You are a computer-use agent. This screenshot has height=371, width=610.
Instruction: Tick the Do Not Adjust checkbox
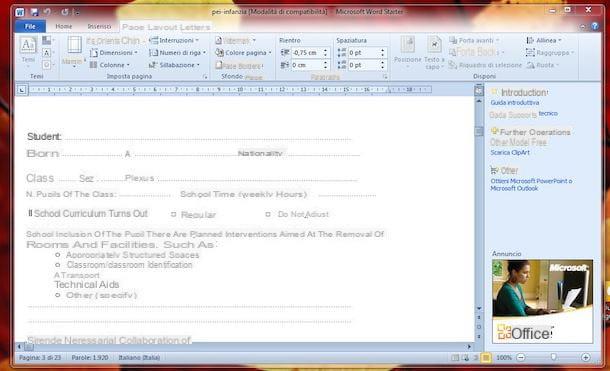tap(268, 214)
